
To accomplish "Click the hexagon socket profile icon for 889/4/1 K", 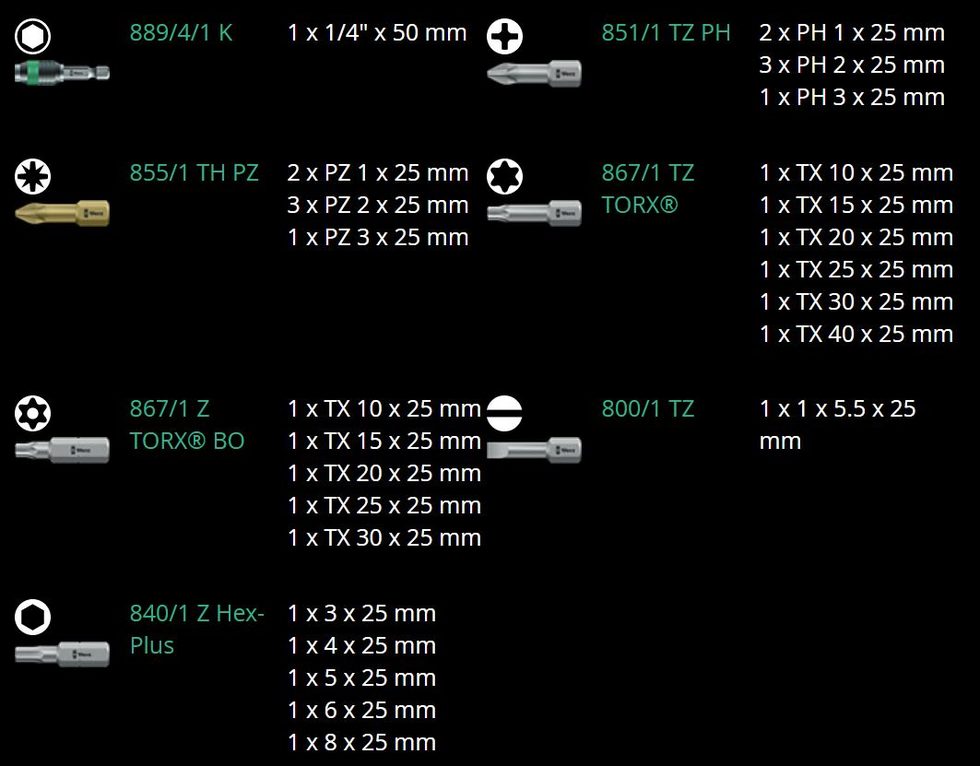I will click(32, 36).
